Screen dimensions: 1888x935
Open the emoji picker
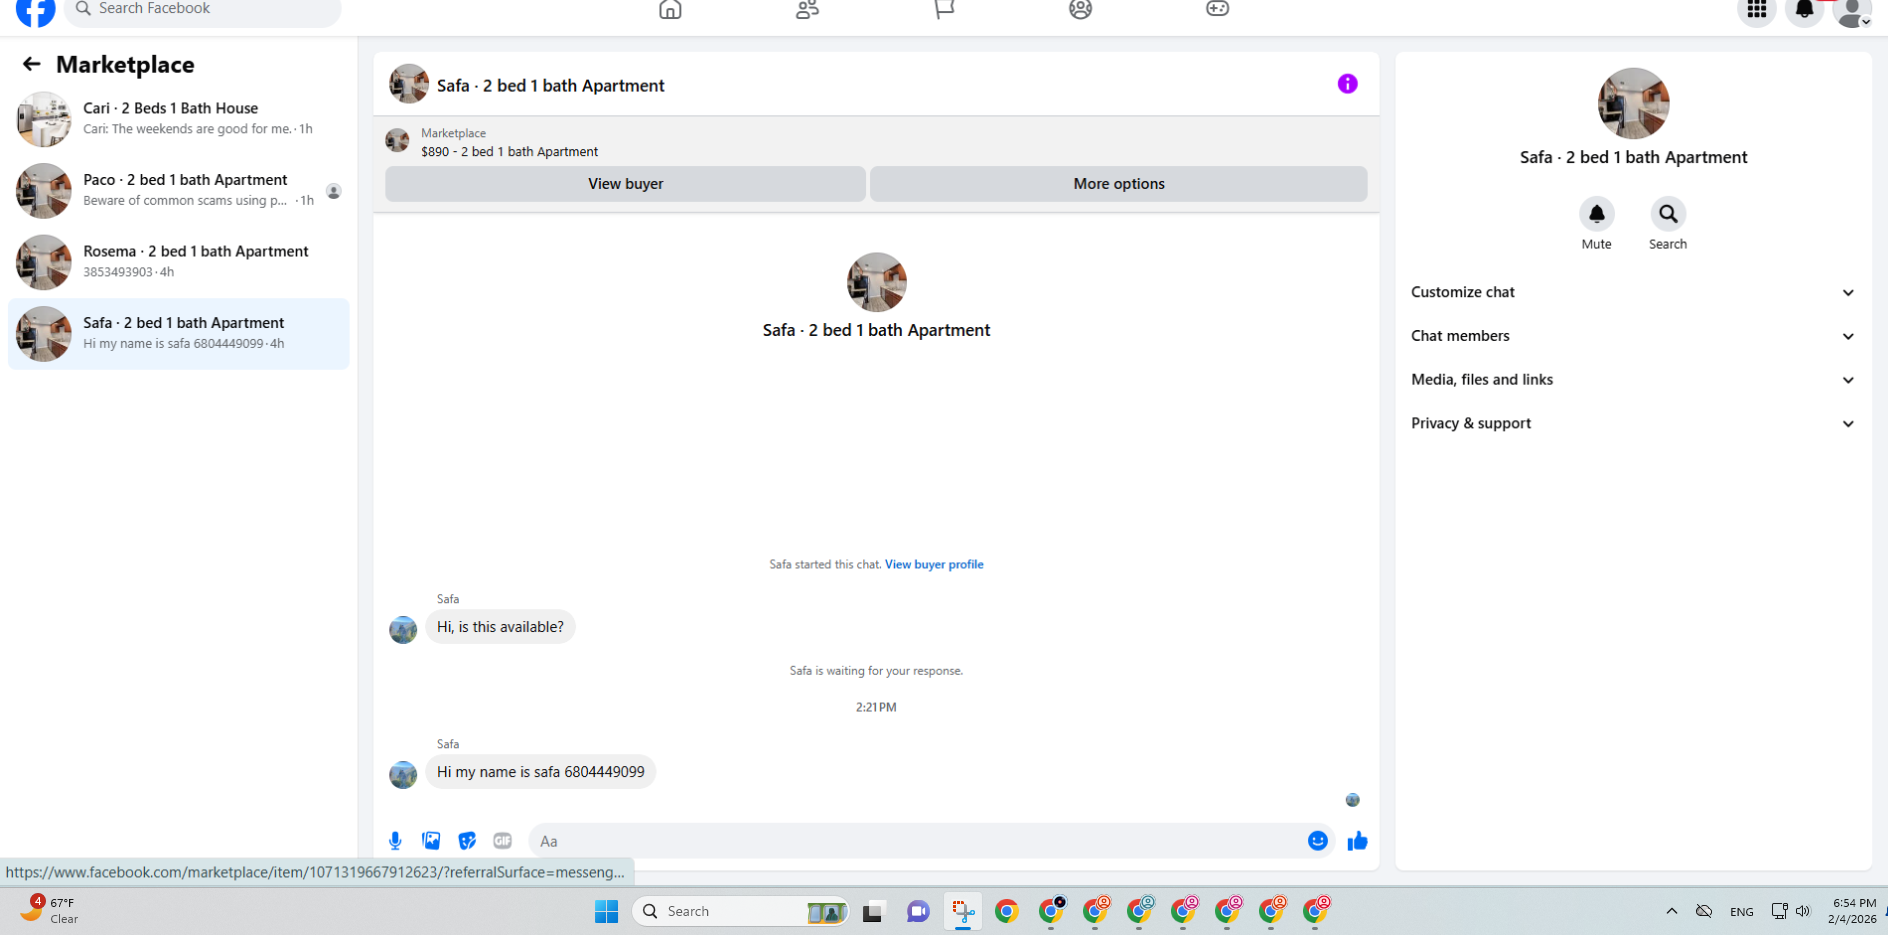[x=1317, y=841]
